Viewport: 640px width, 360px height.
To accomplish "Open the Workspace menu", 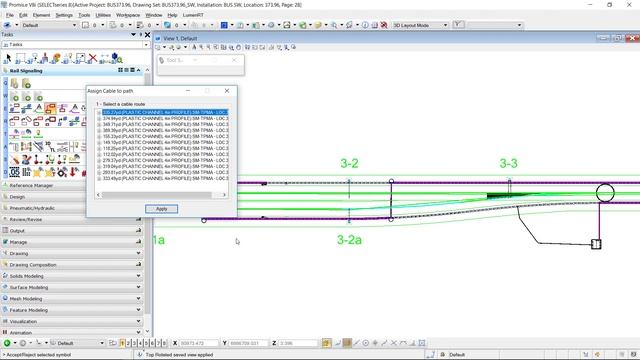I will click(x=128, y=15).
